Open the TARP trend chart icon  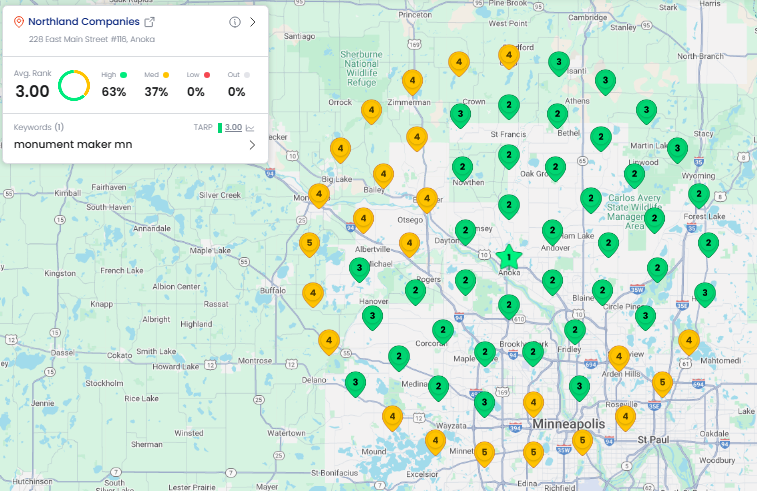(x=251, y=128)
